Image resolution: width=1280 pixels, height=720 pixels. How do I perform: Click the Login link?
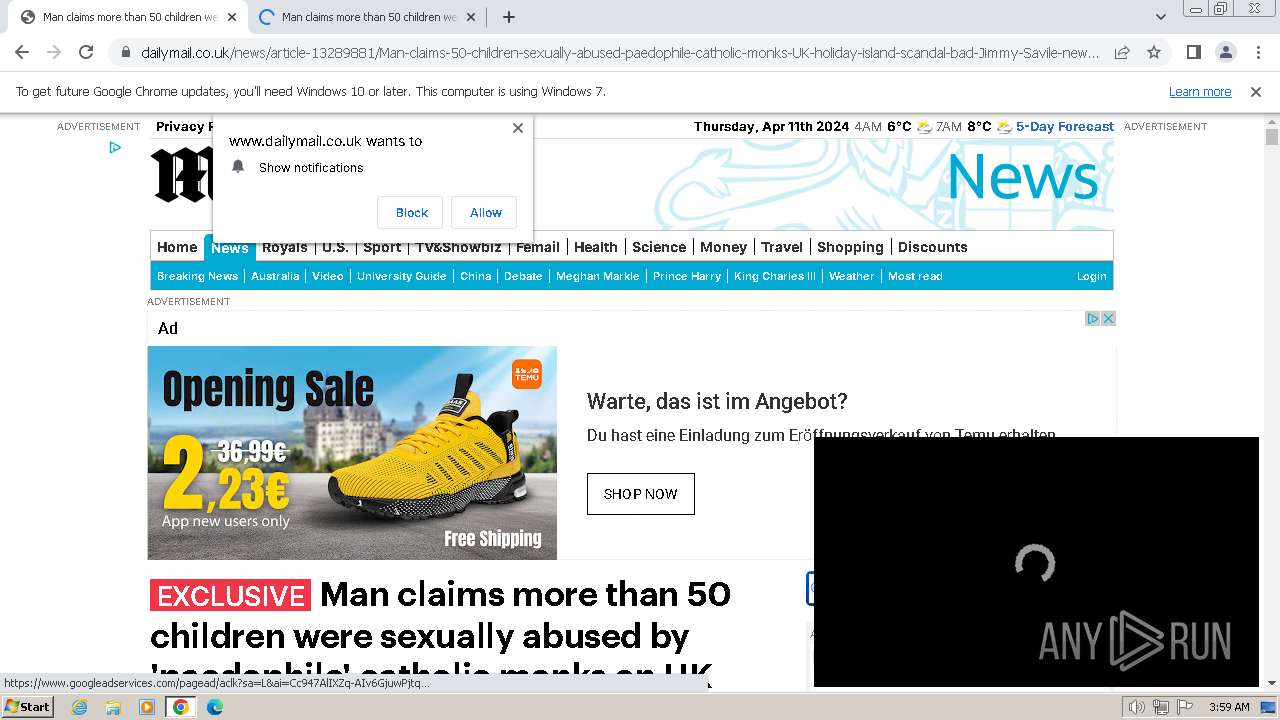click(x=1091, y=276)
